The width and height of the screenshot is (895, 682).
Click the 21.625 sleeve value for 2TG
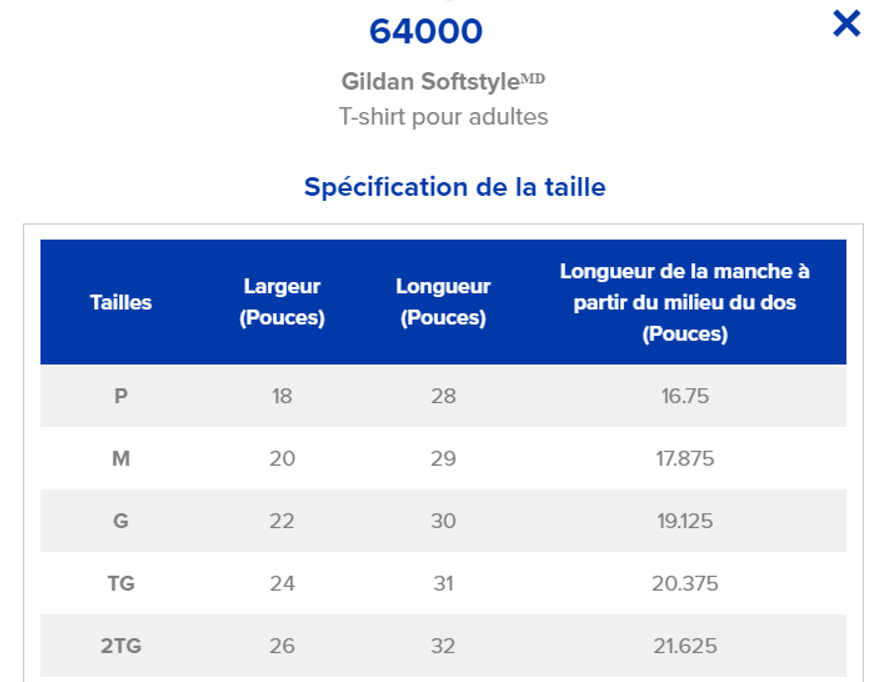(x=684, y=646)
